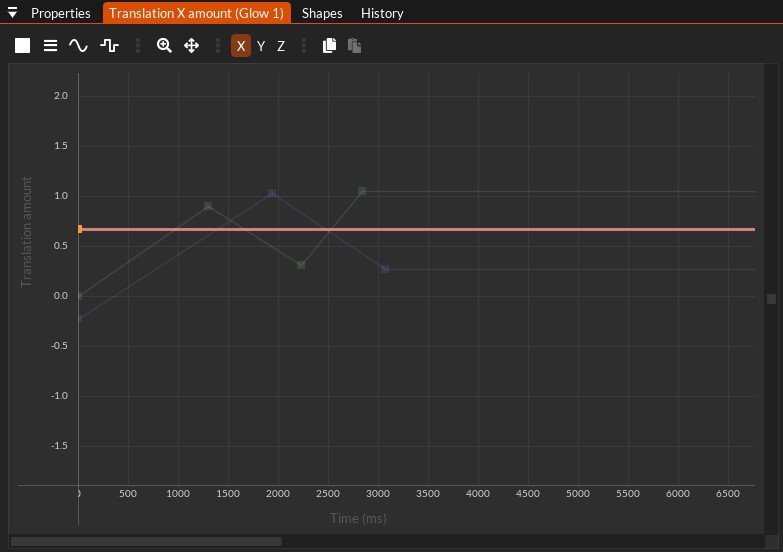Screen dimensions: 783x552
Task: Open the panel dropdown triangle menu
Action: [12, 12]
